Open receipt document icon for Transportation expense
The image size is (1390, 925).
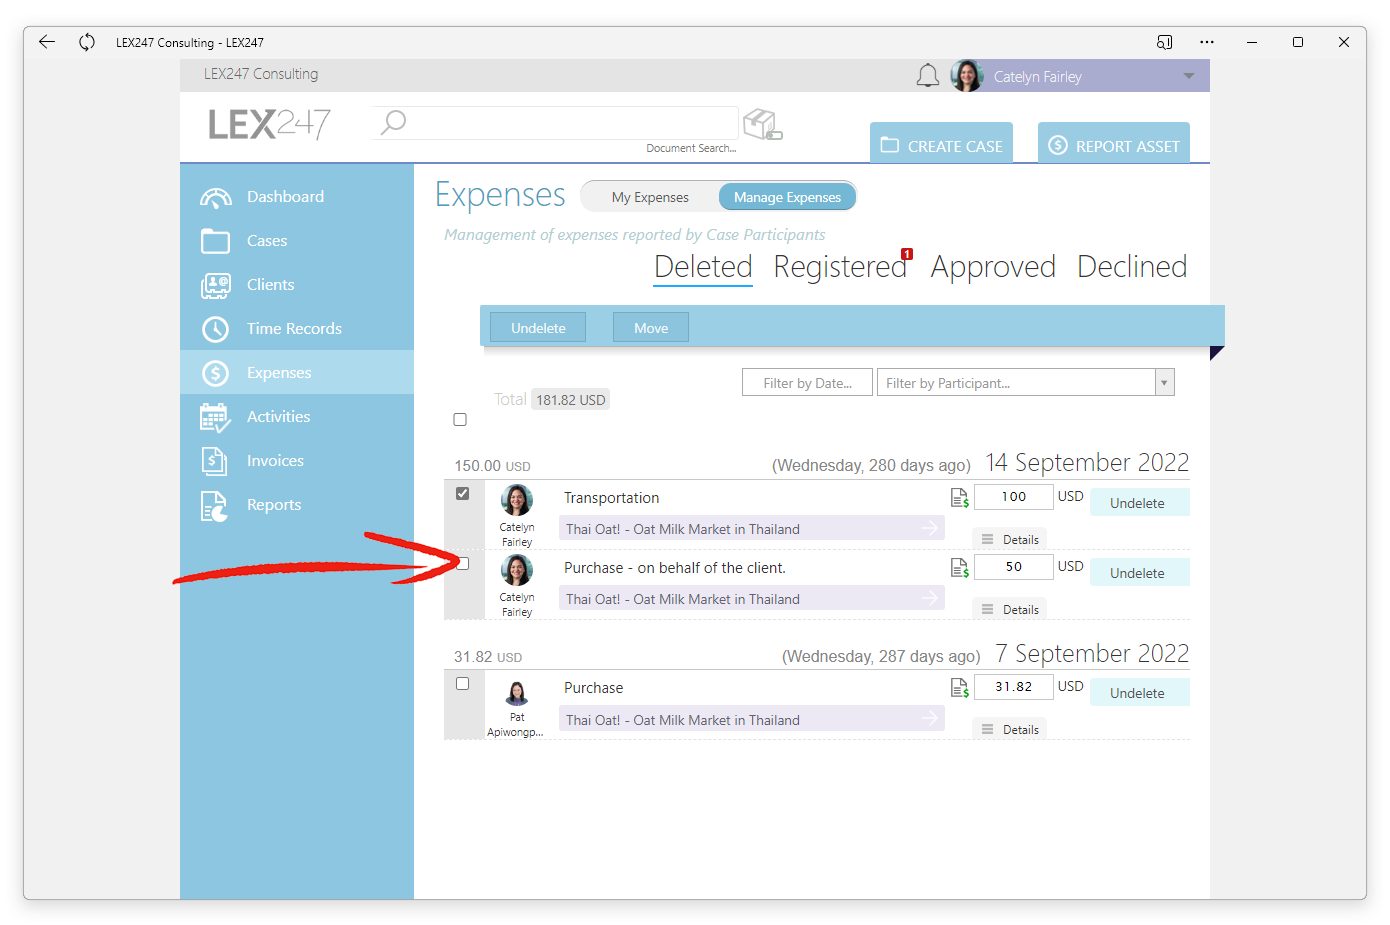(x=960, y=498)
